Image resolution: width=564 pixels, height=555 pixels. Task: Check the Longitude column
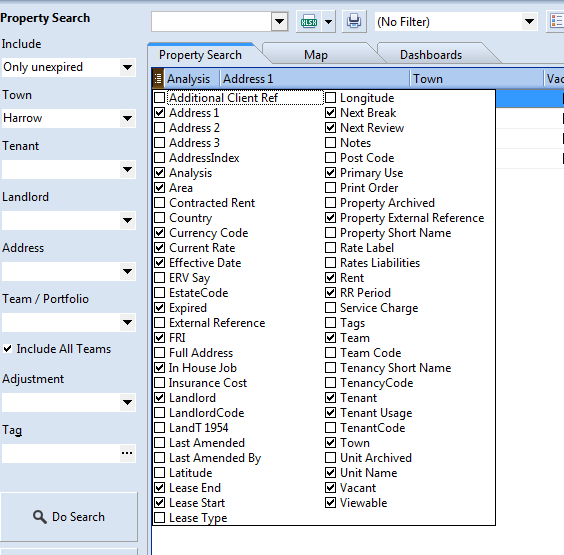(x=331, y=97)
